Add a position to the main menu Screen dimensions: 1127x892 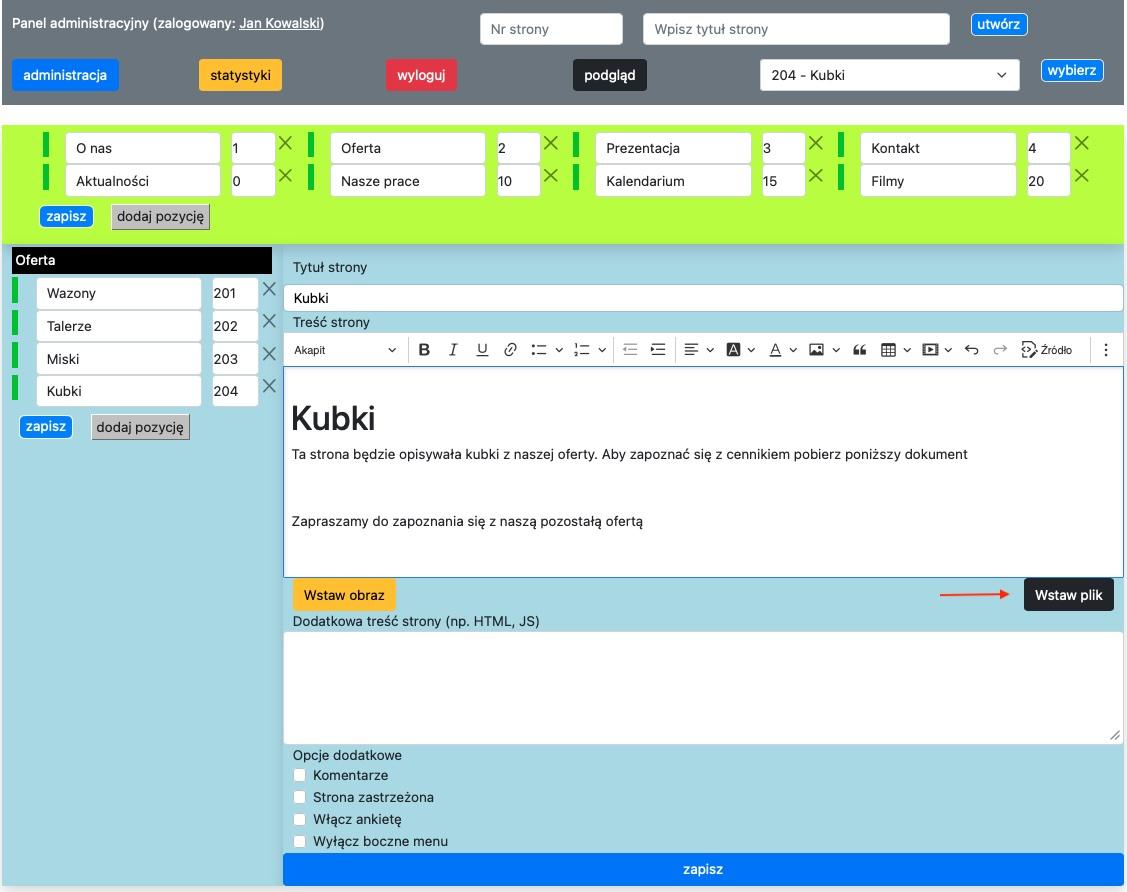pyautogui.click(x=160, y=216)
